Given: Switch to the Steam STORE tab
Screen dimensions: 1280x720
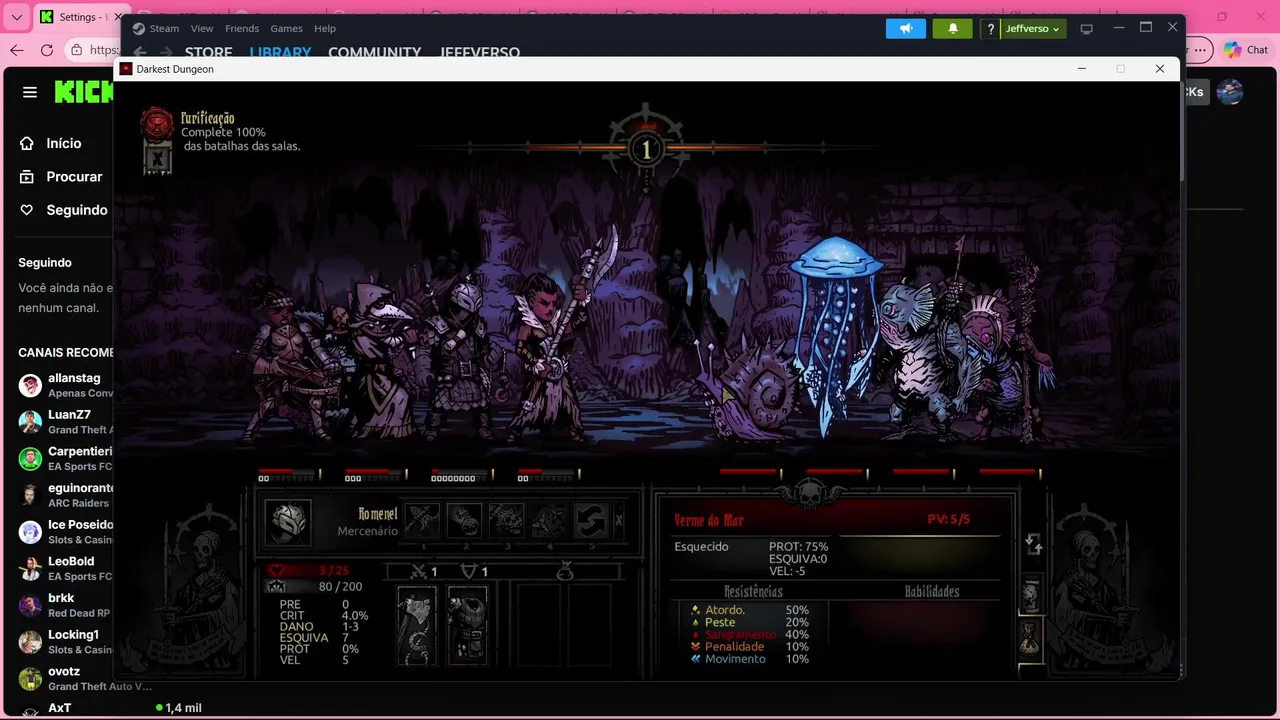Looking at the screenshot, I should coord(208,52).
